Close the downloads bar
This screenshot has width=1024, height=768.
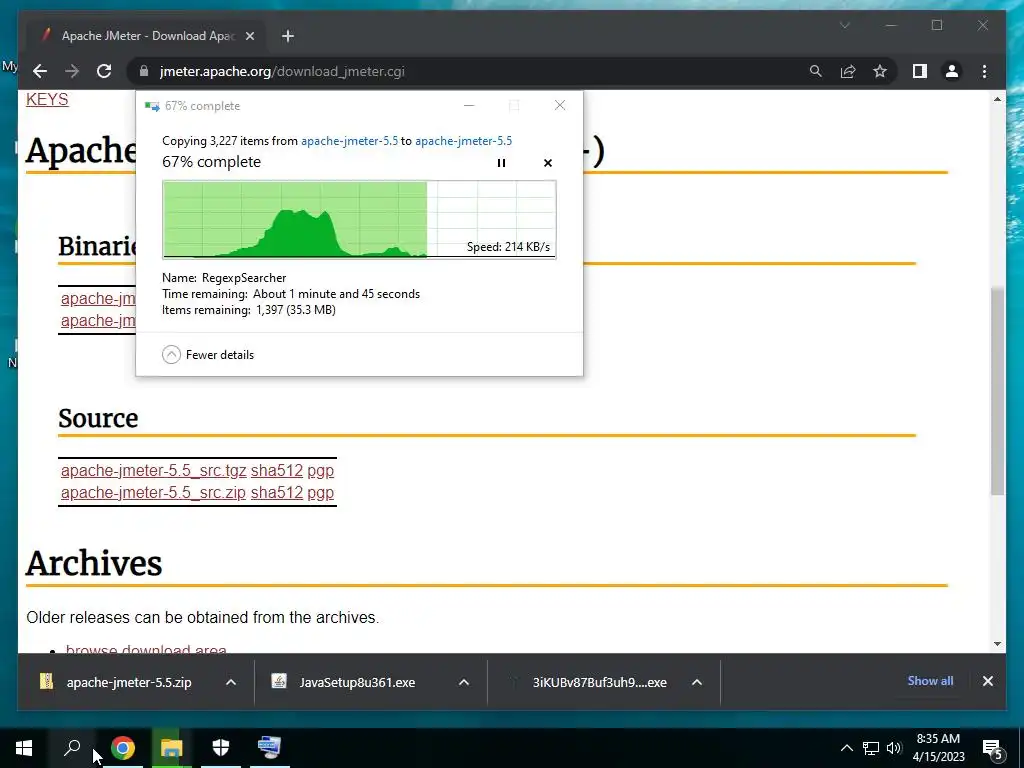tap(987, 680)
